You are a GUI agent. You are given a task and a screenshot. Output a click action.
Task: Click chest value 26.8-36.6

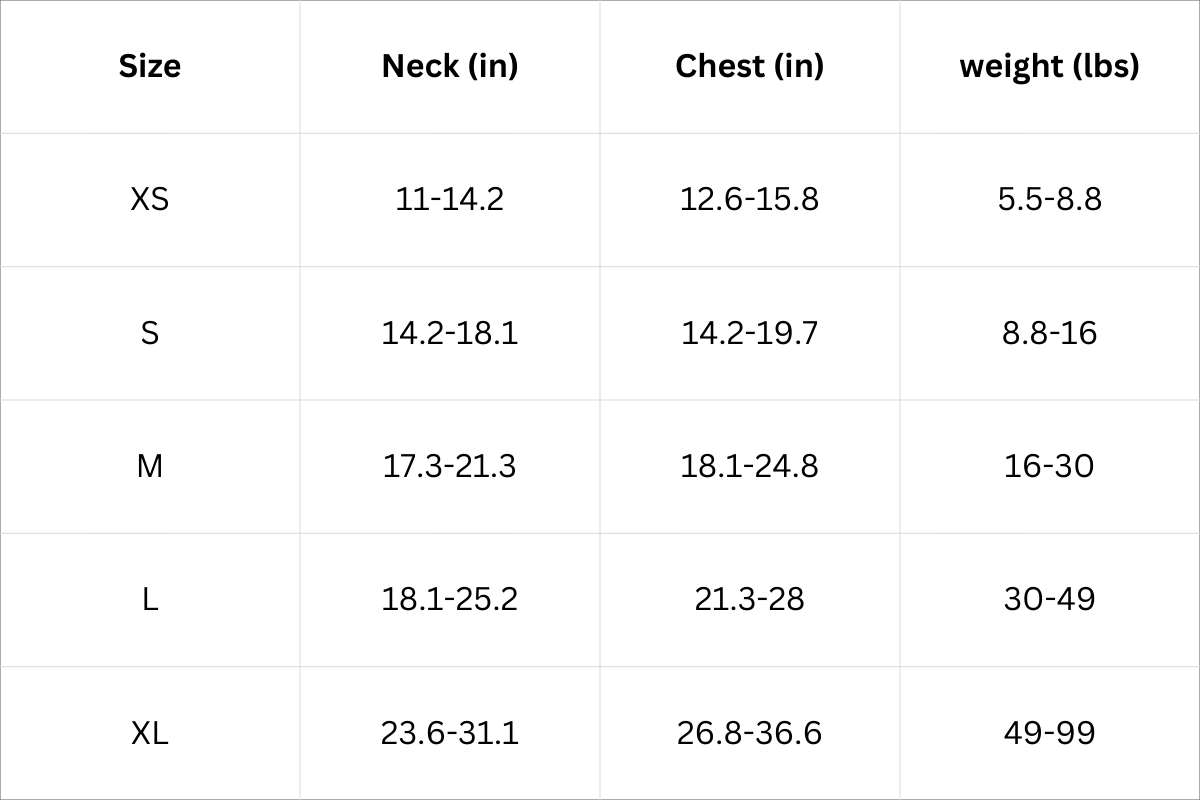click(x=749, y=733)
